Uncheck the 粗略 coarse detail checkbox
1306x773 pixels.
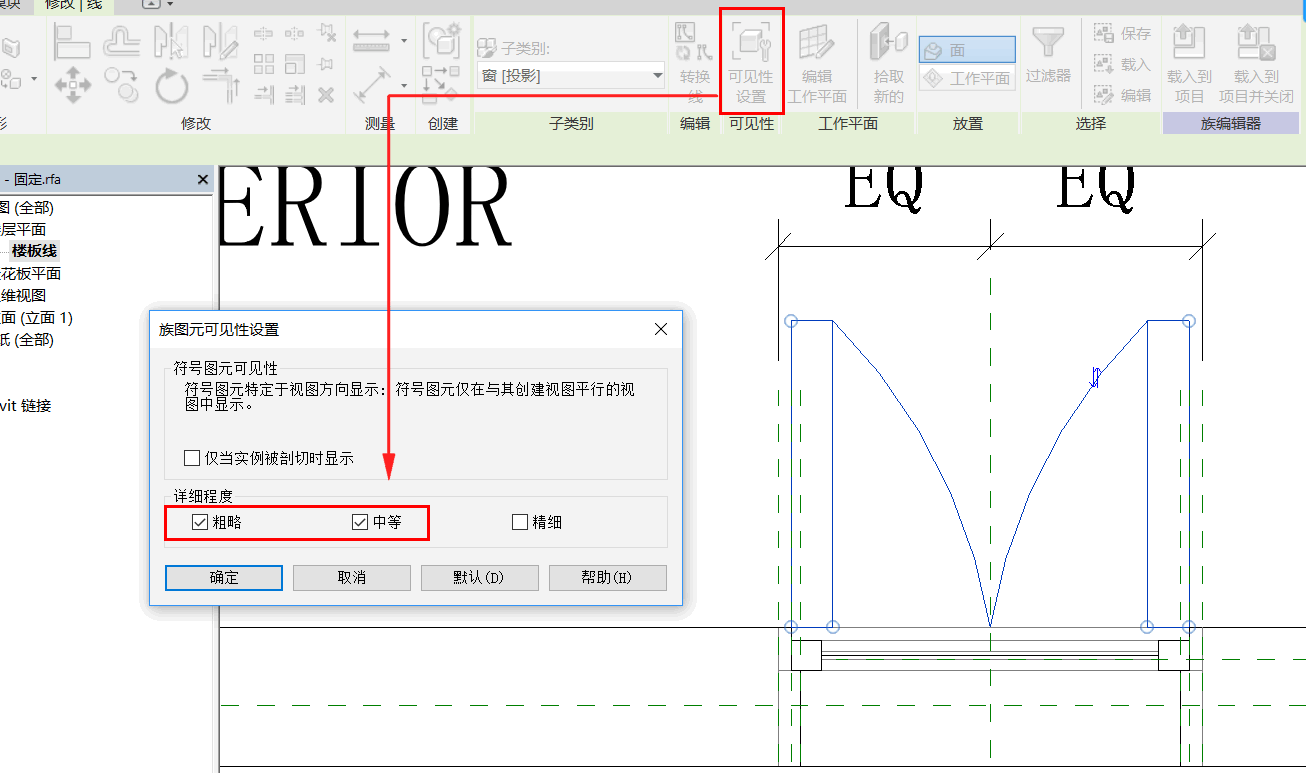pos(200,522)
